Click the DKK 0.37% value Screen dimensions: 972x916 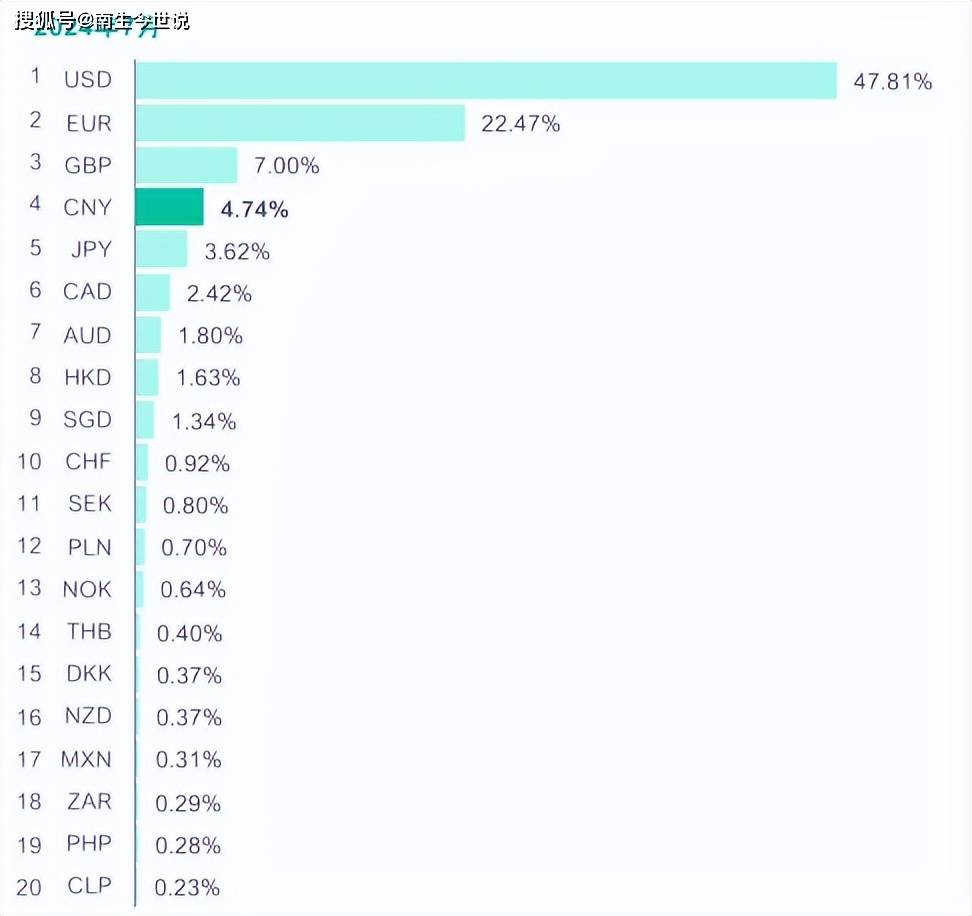189,676
